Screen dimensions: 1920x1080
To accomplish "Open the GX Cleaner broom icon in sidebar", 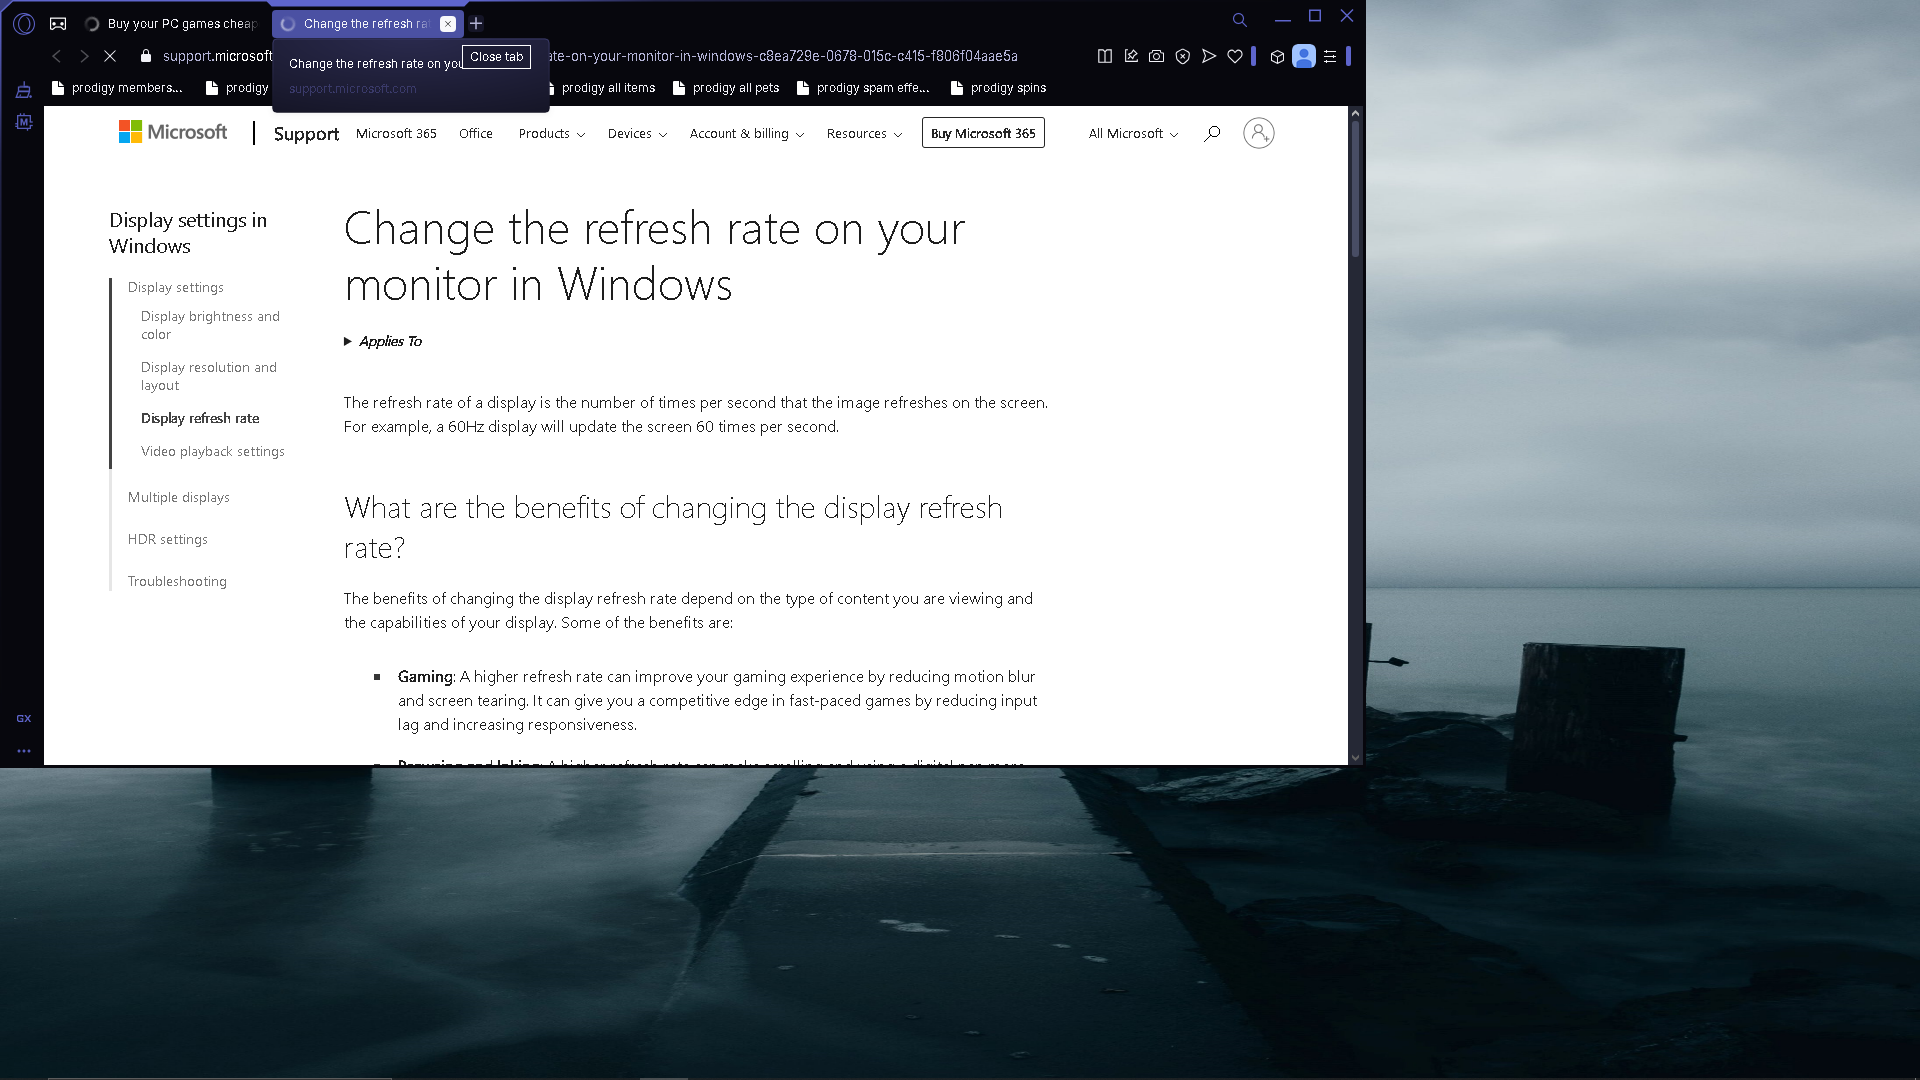I will tap(24, 91).
